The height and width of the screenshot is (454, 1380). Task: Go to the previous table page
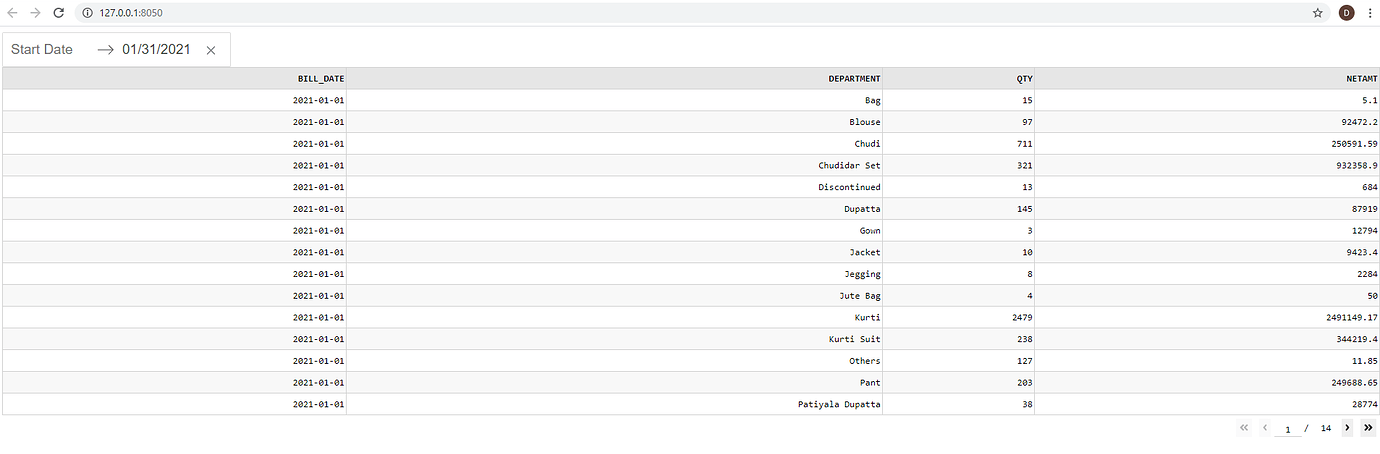click(1265, 428)
